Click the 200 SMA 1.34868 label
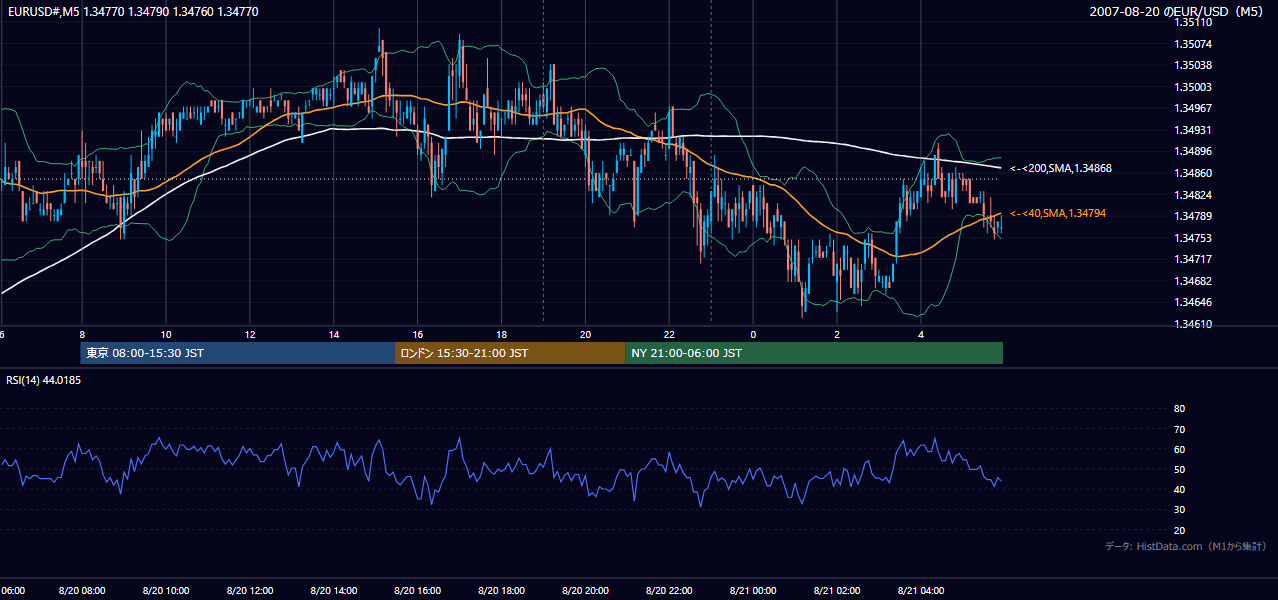 click(1061, 169)
